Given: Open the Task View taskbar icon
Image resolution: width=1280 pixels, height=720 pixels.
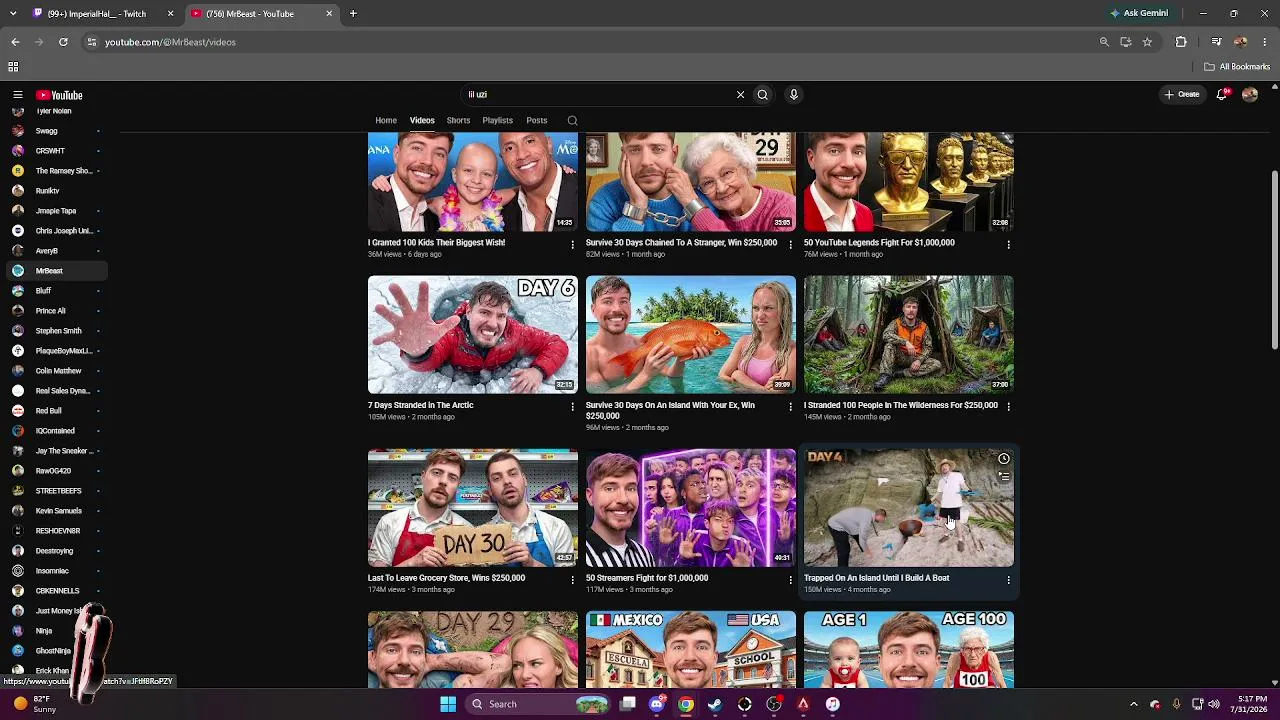Looking at the screenshot, I should [627, 704].
